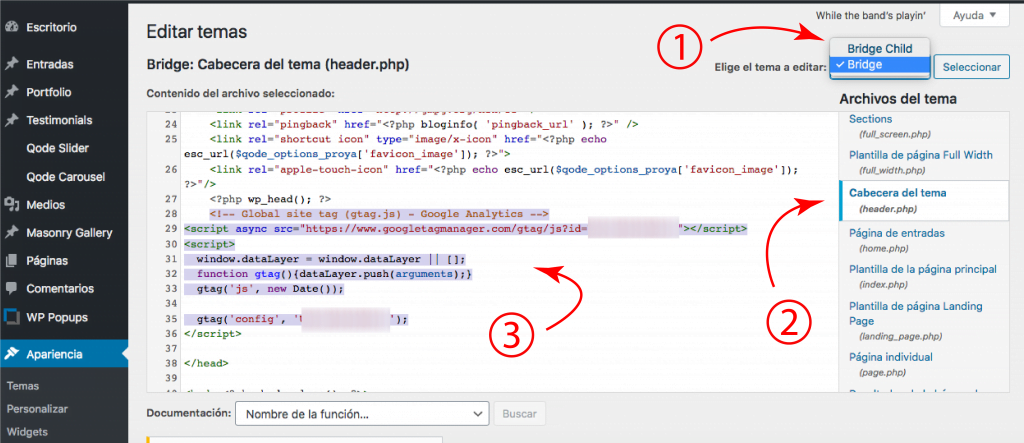Open the Nombre de la función dropdown

pos(362,414)
